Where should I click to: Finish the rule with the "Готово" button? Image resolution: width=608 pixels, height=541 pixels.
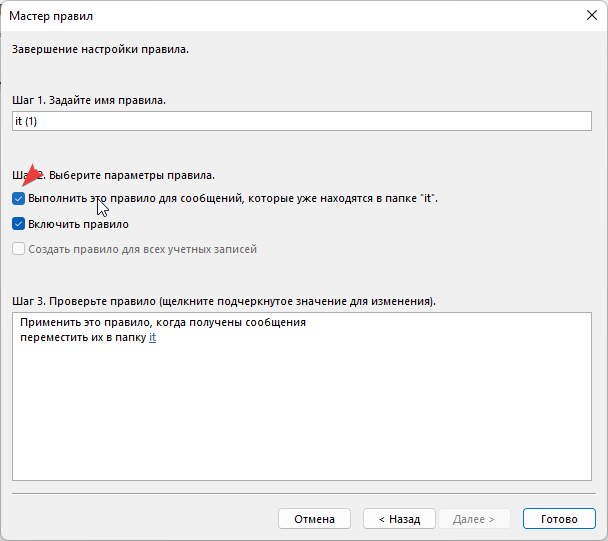point(559,519)
